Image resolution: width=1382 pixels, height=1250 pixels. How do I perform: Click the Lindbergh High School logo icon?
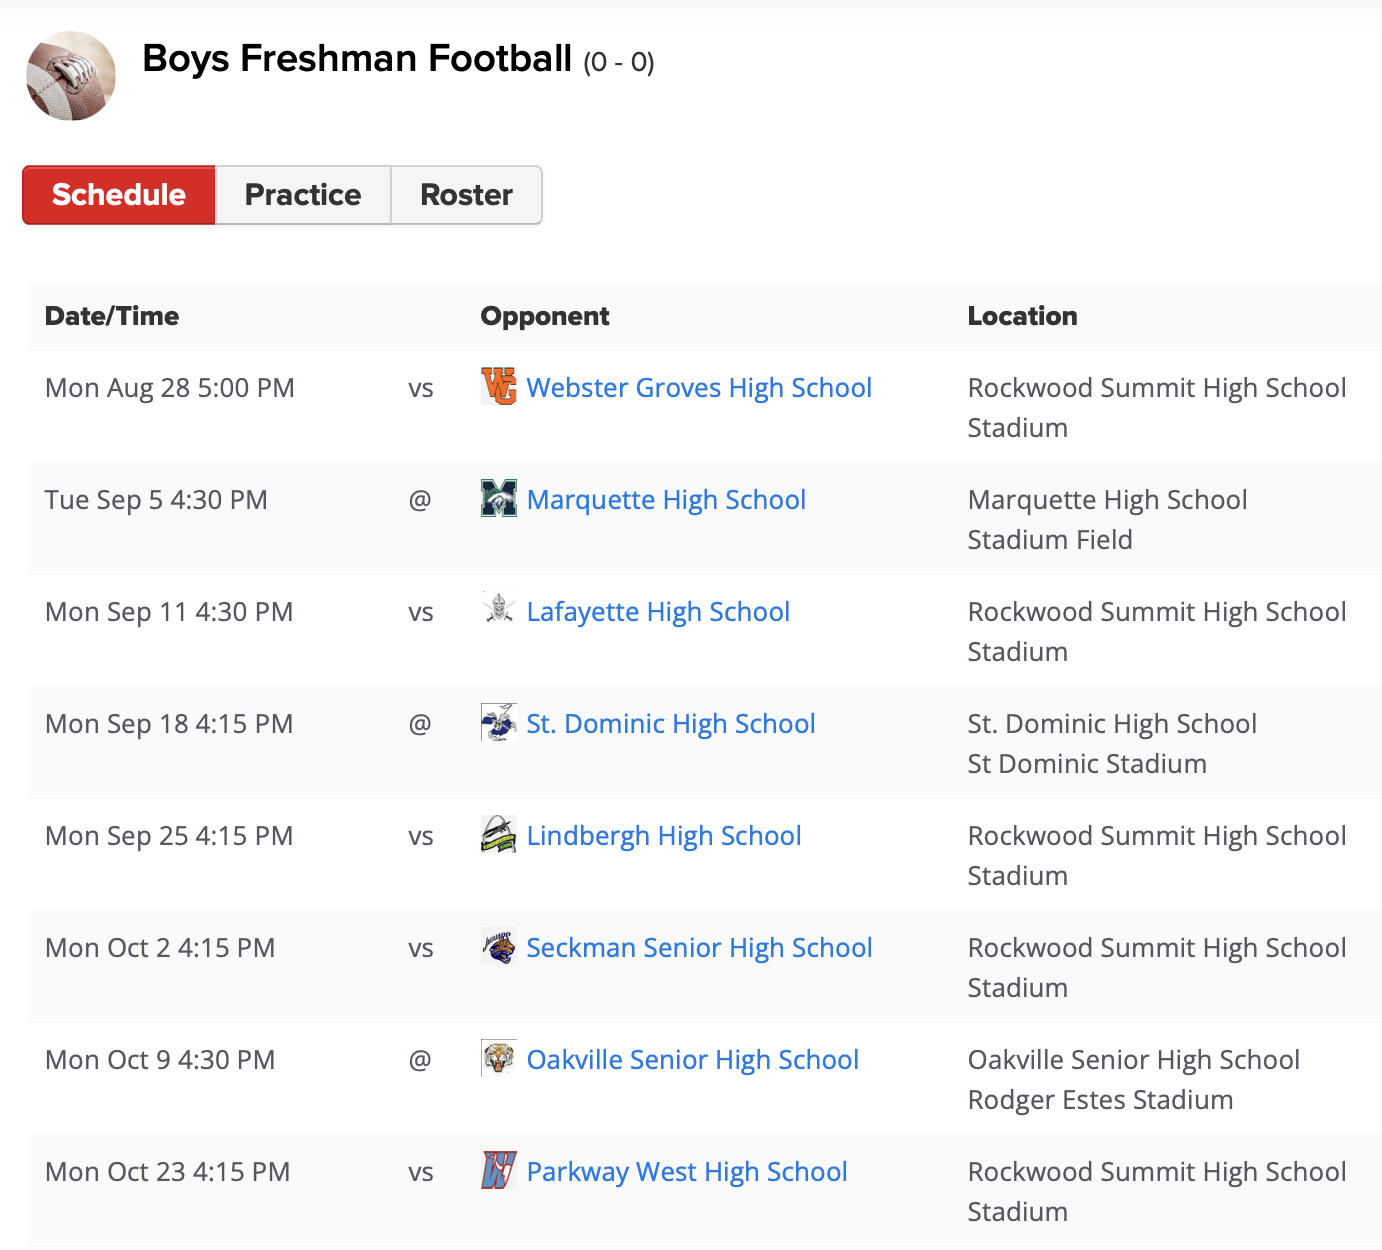[x=499, y=834]
